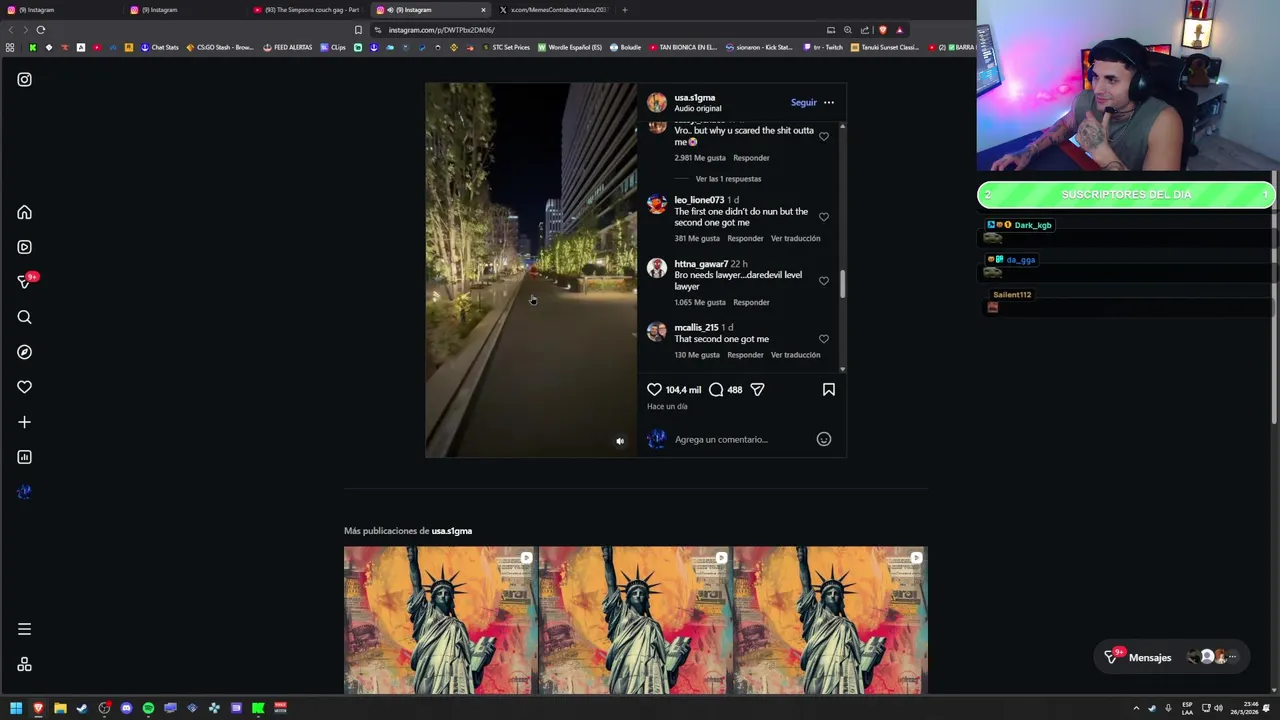Like the 'Vro.. but why u scared' comment

[824, 136]
